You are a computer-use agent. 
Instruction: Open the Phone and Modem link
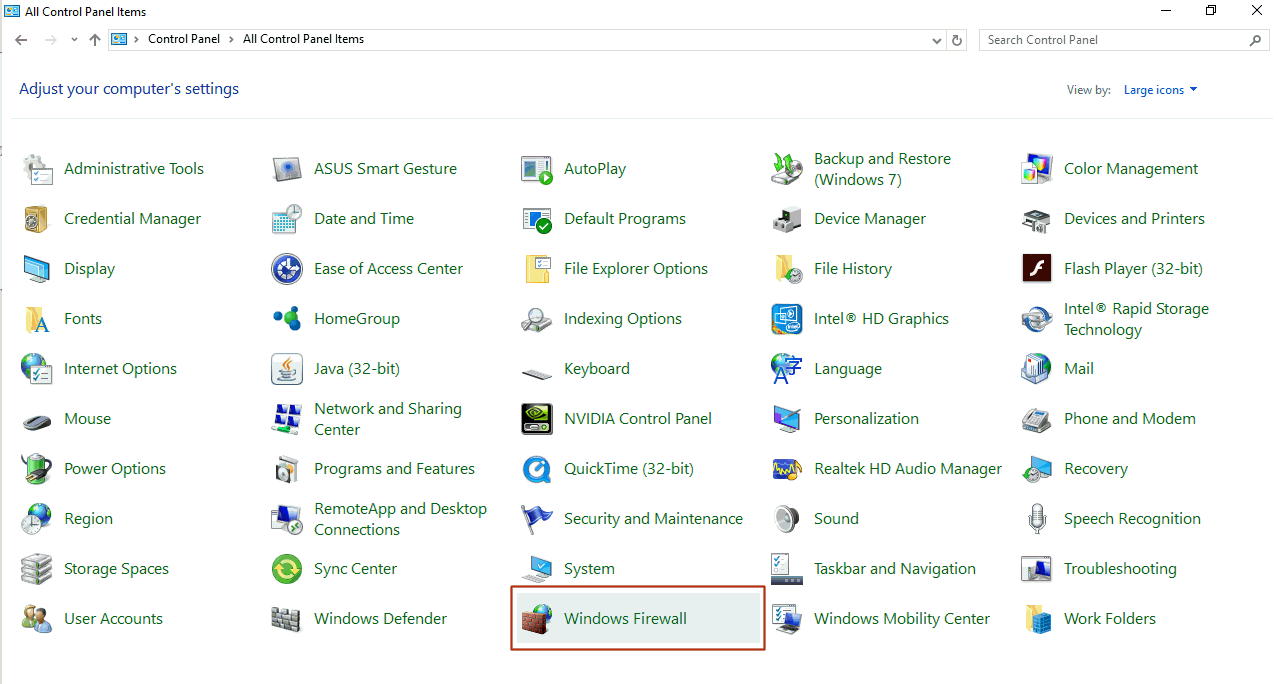pyautogui.click(x=1130, y=419)
